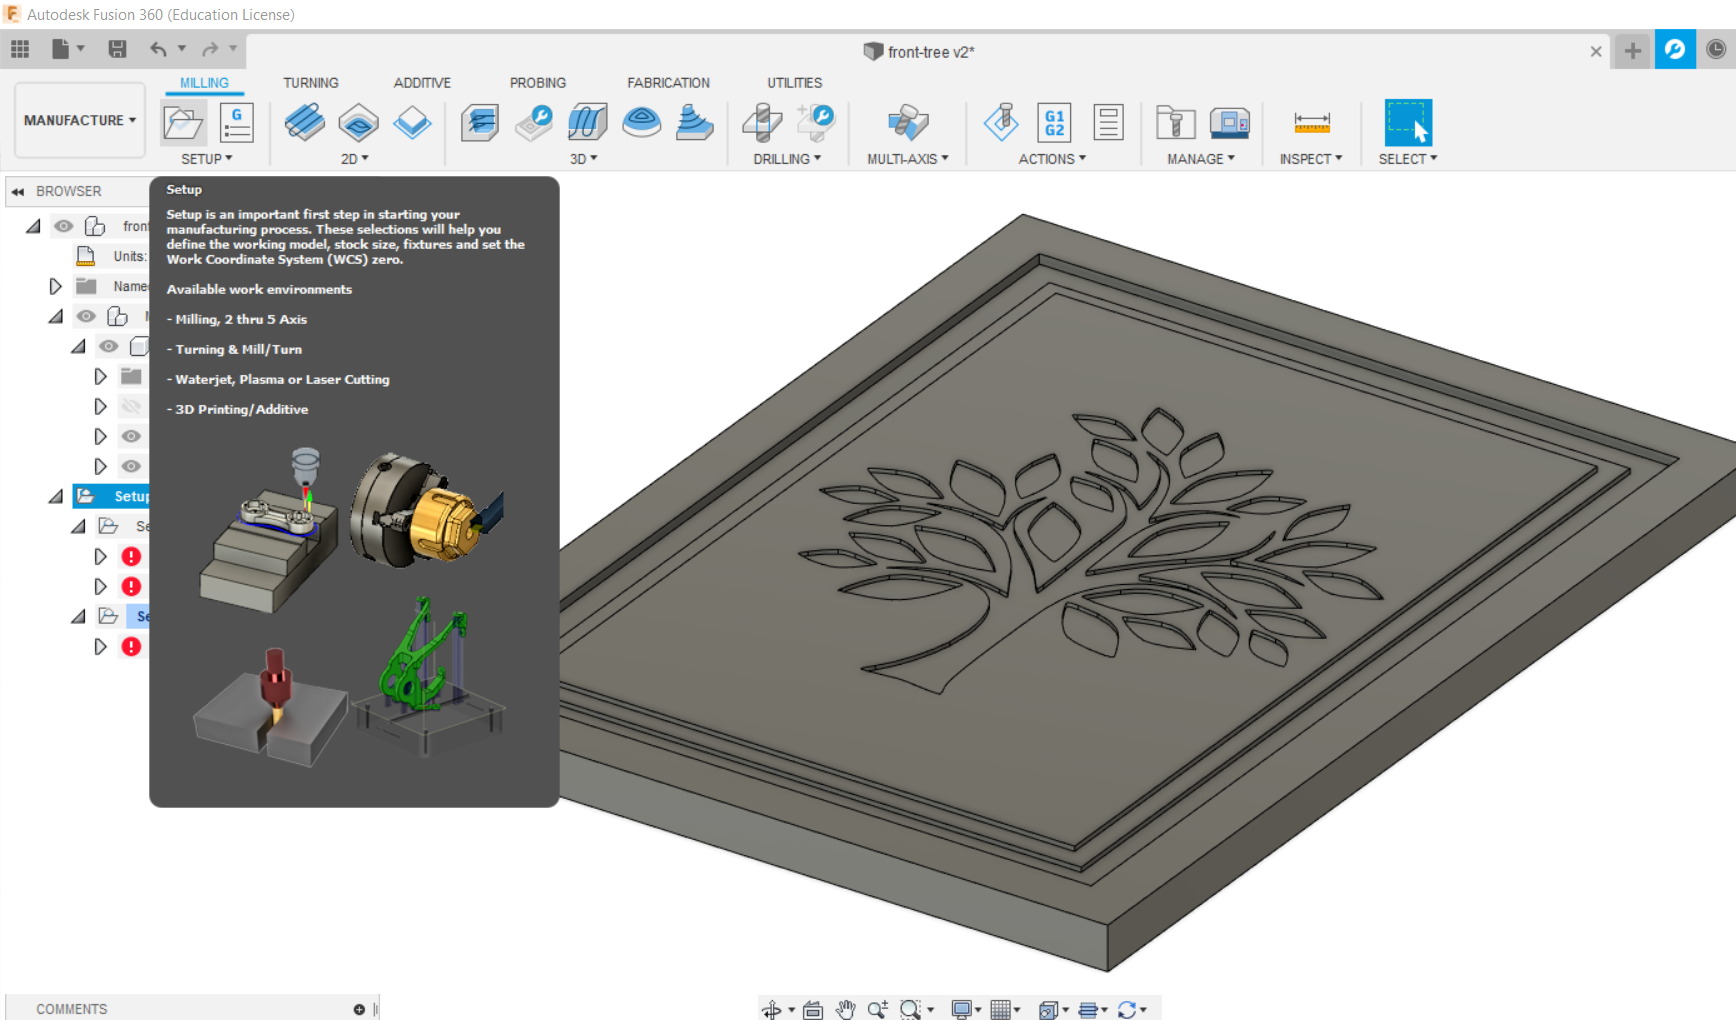1736x1020 pixels.
Task: Click the 3D Adaptive Clearing icon
Action: (x=480, y=123)
